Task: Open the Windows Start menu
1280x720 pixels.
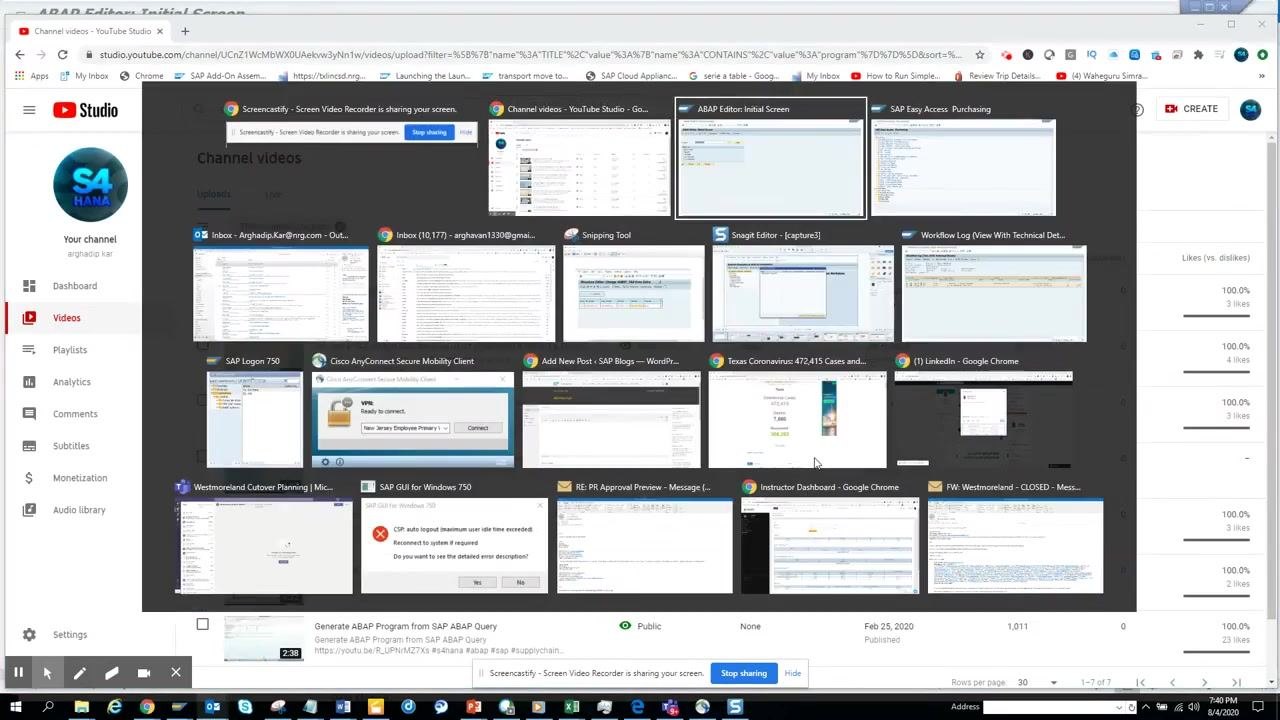Action: [16, 707]
